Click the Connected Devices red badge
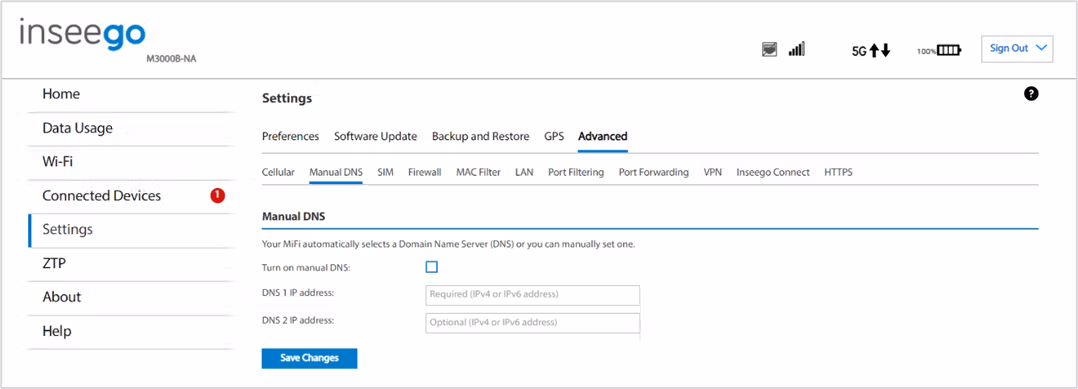This screenshot has height=389, width=1078. (x=217, y=196)
